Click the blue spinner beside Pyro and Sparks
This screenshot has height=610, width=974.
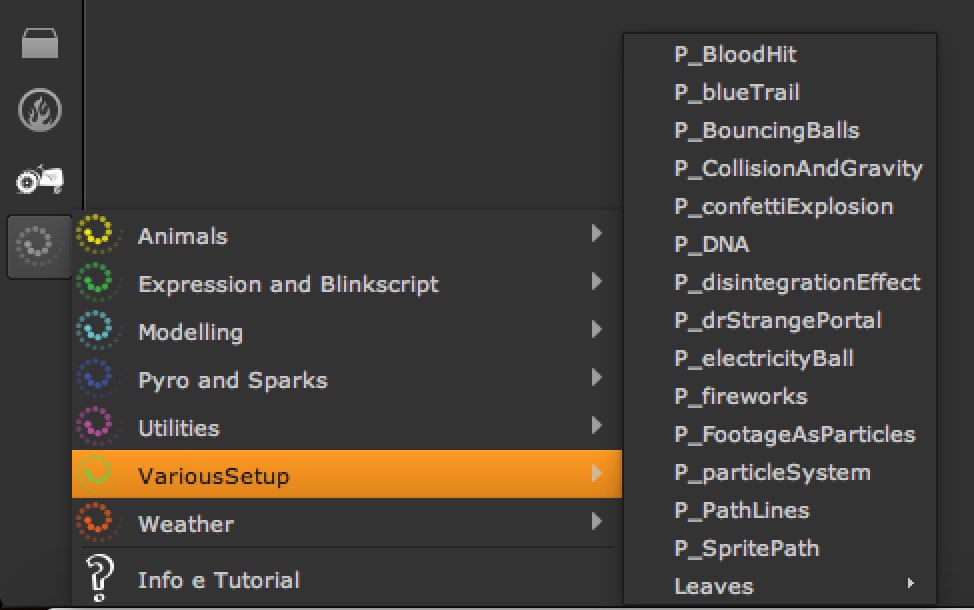[99, 379]
